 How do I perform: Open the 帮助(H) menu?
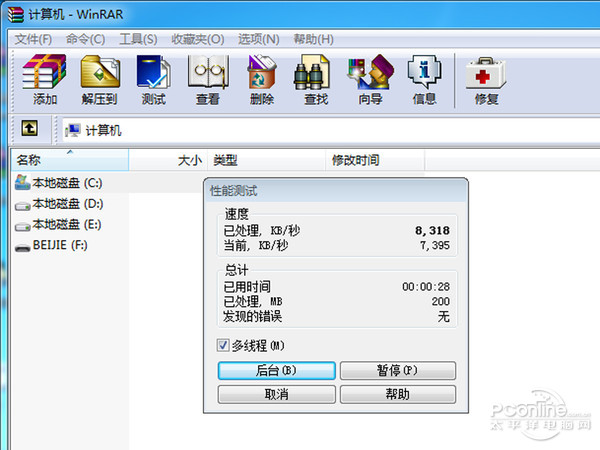coord(313,39)
